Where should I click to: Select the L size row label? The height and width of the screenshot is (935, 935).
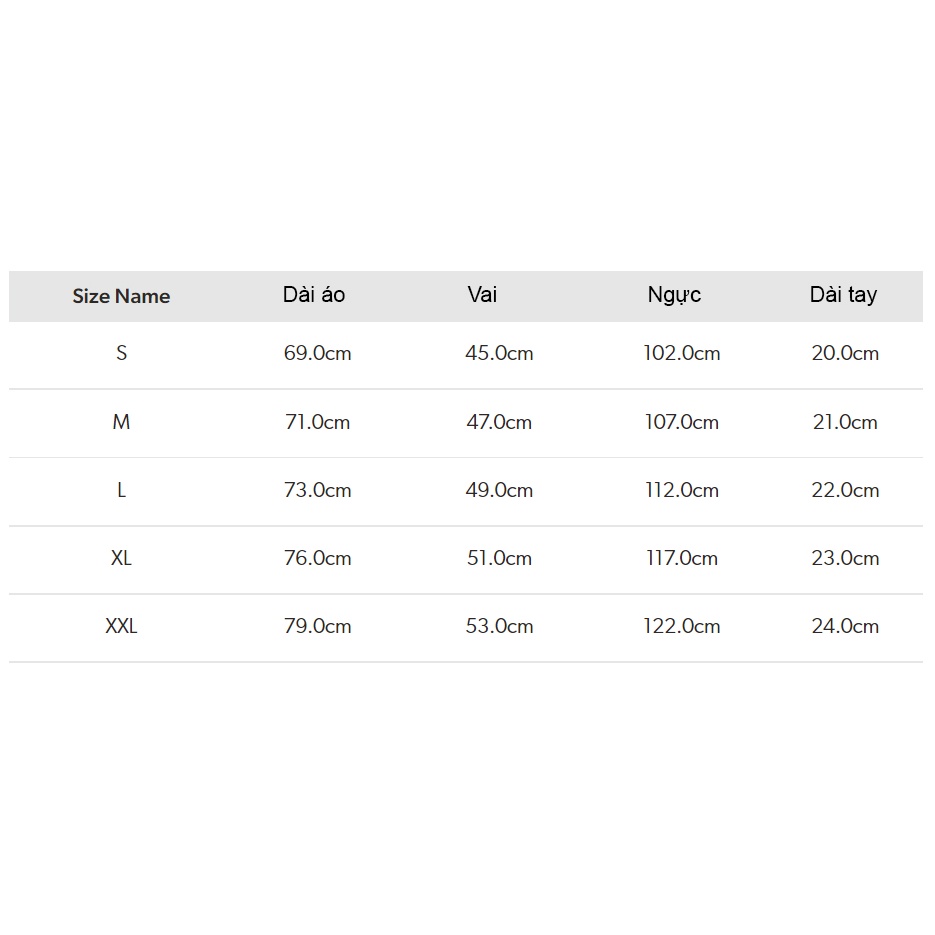121,490
